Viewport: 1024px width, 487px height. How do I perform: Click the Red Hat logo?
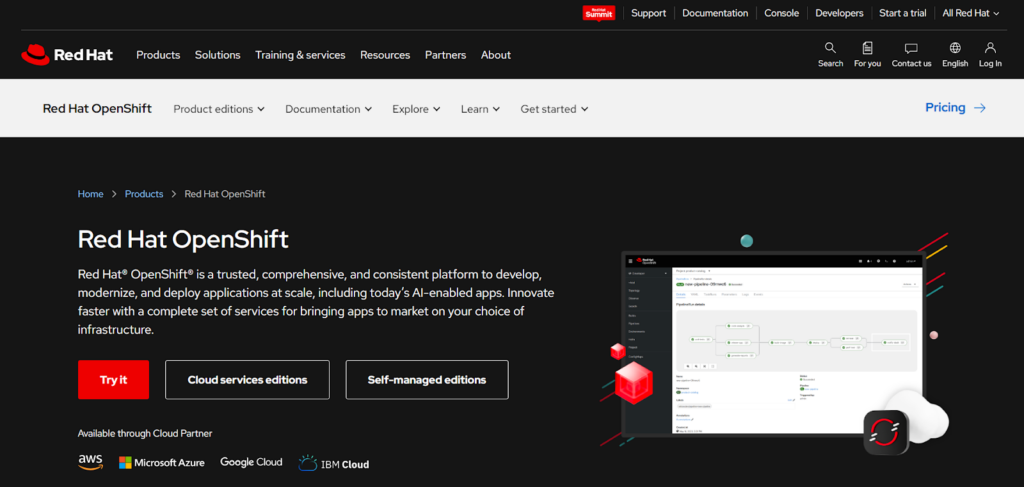coord(67,55)
